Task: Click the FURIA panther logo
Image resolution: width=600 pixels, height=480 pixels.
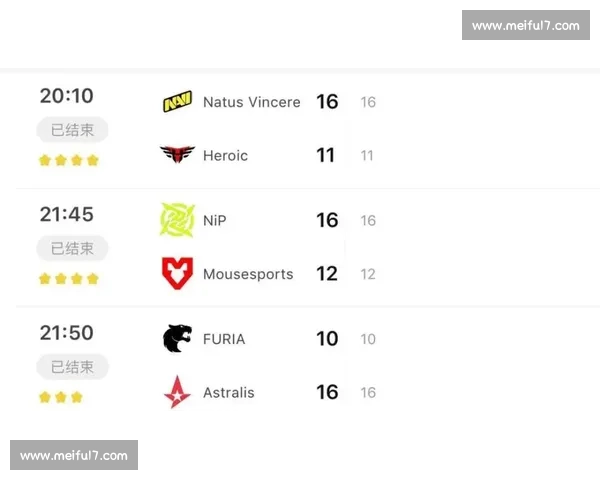Action: pyautogui.click(x=177, y=339)
